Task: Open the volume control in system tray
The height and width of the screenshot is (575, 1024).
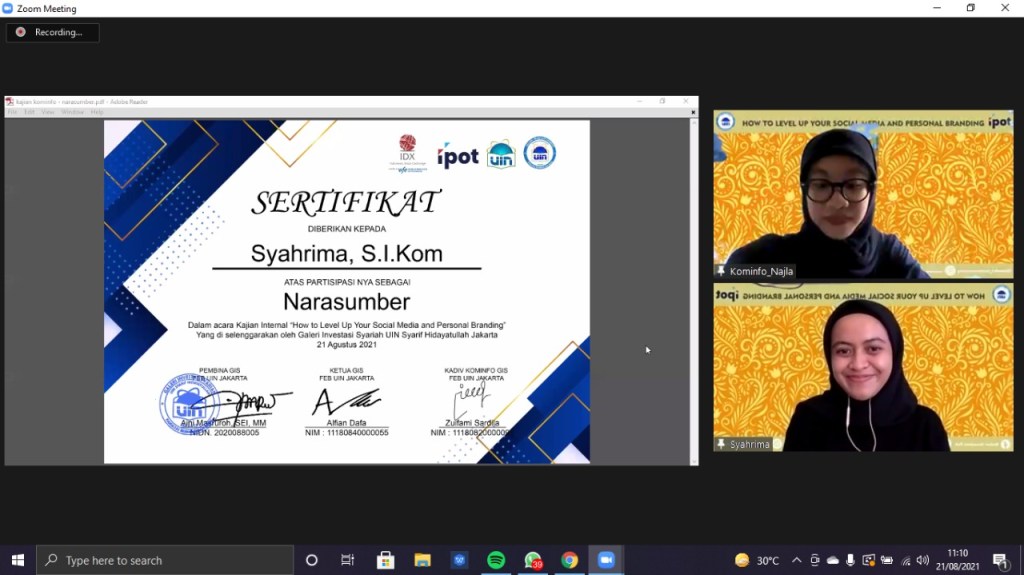Action: (x=922, y=560)
